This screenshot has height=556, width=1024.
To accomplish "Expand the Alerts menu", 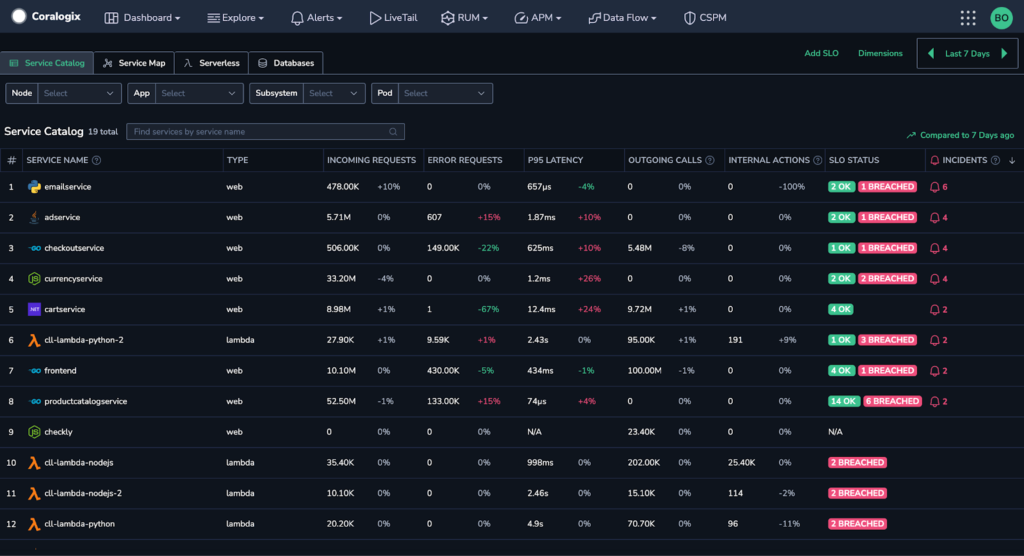I will pos(316,18).
